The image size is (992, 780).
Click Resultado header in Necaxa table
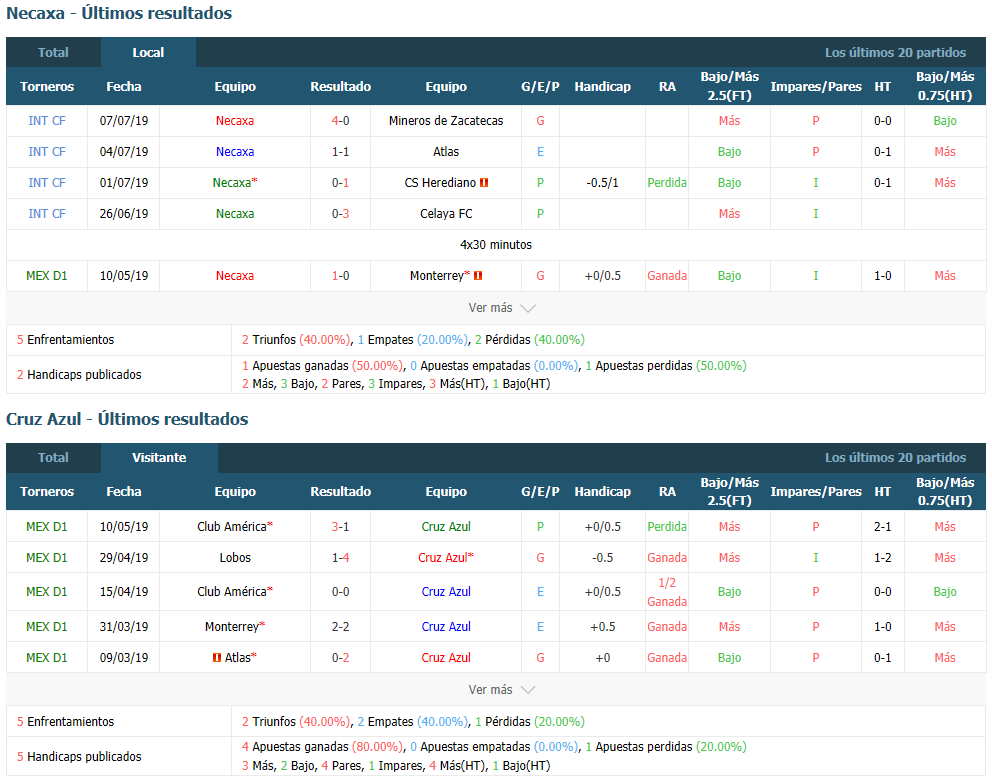(x=340, y=87)
